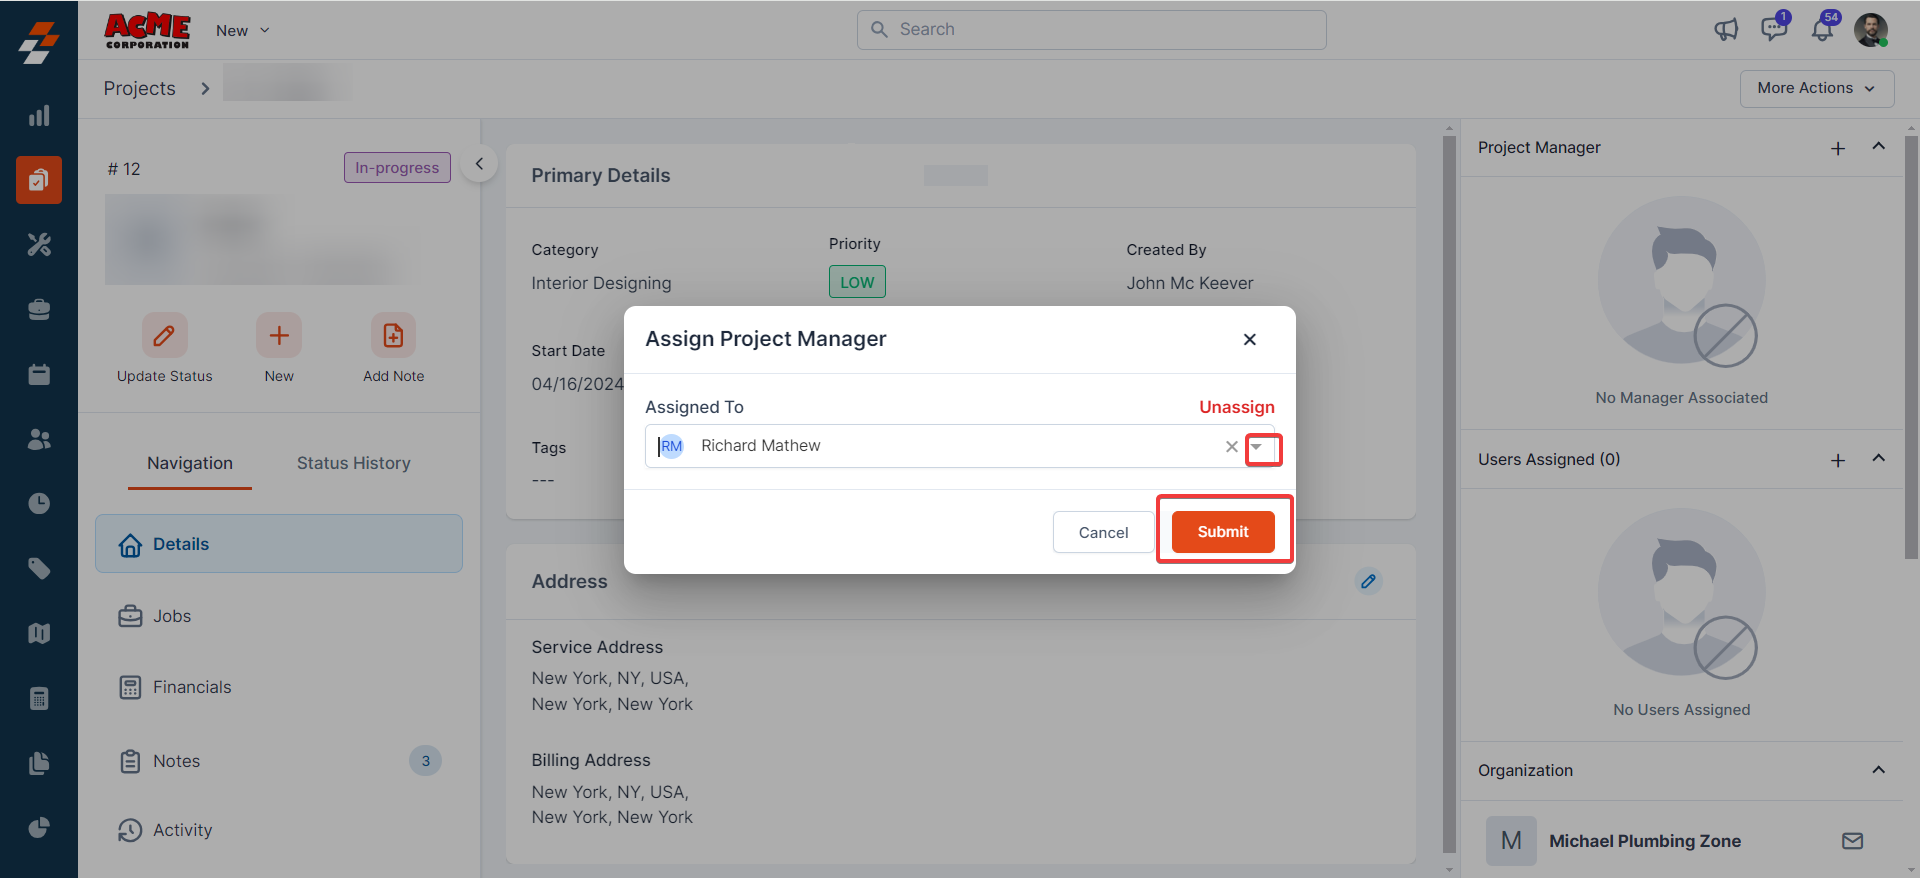Viewport: 1920px width, 878px height.
Task: Email Michael Plumbing Zone via envelope icon
Action: coord(1852,841)
